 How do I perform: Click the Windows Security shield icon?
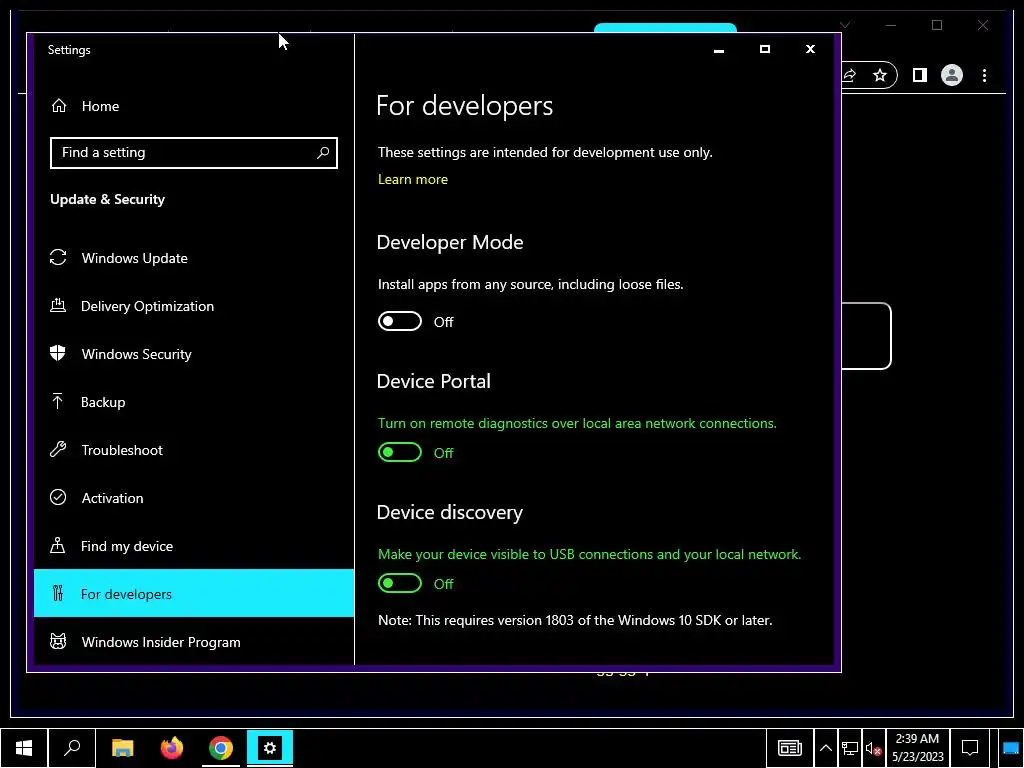(x=58, y=353)
